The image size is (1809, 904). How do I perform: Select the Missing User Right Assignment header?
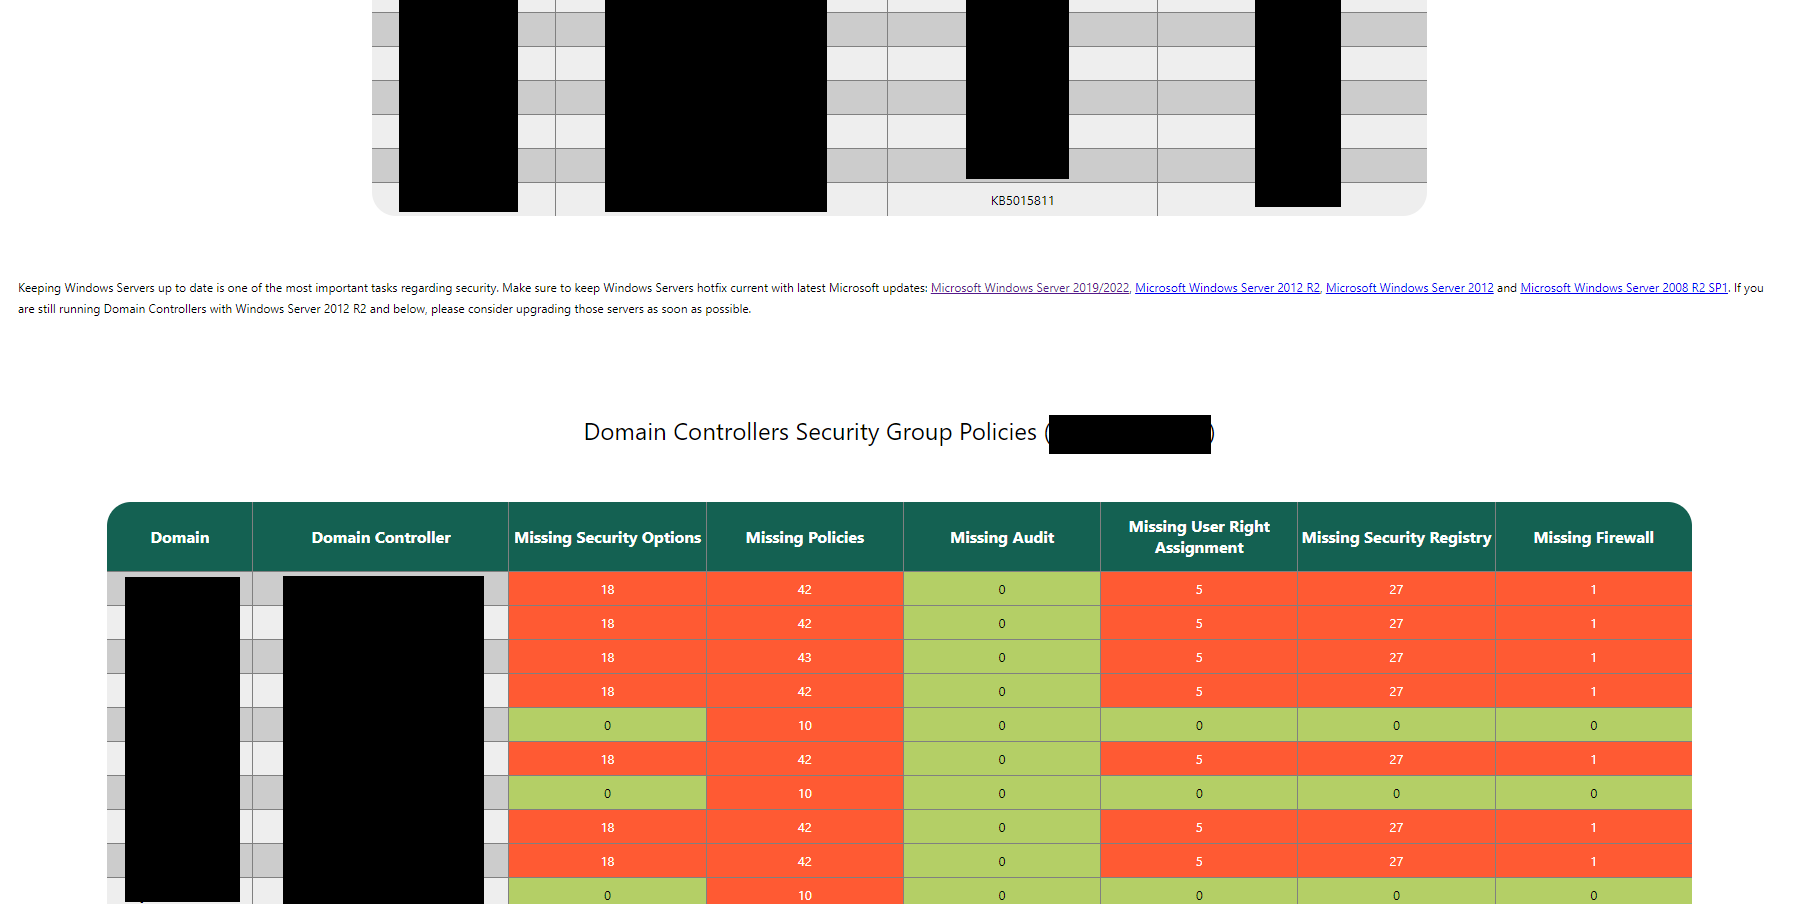[1199, 537]
